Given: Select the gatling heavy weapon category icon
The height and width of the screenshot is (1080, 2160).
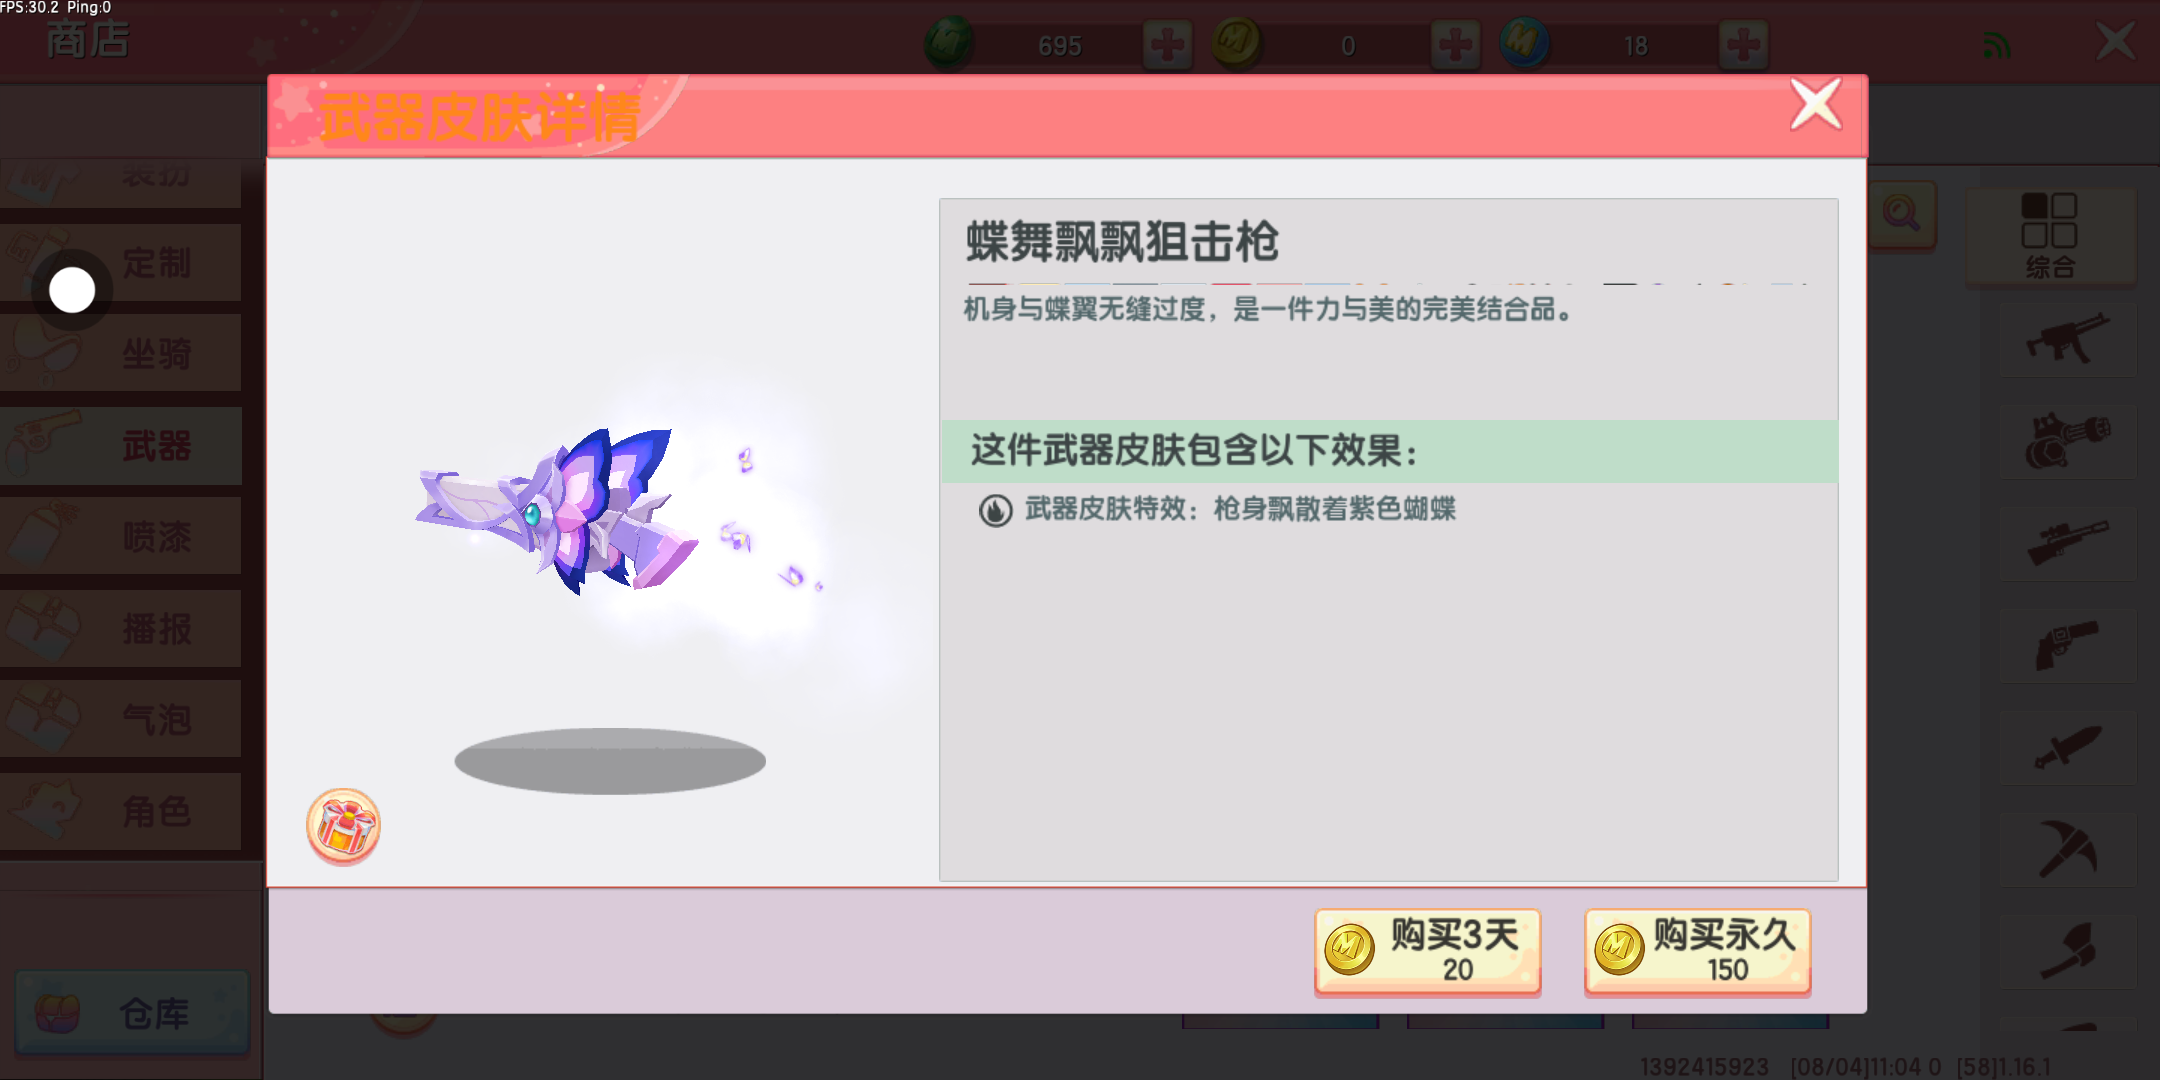Looking at the screenshot, I should pyautogui.click(x=2068, y=442).
